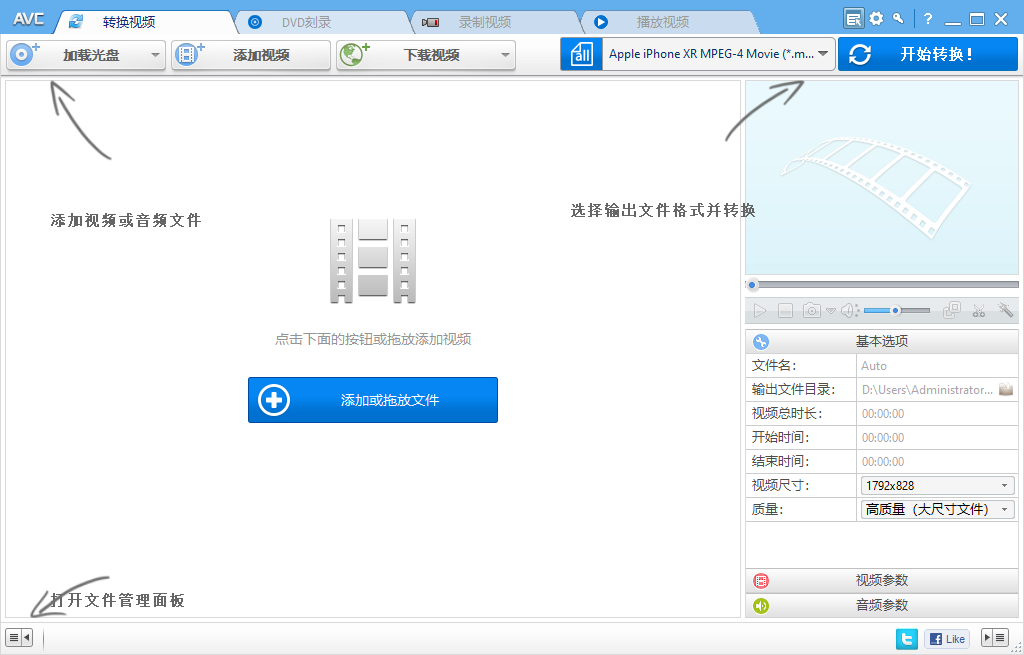Click the refresh icon on 开始转换
Viewport: 1024px width, 655px height.
[x=859, y=54]
